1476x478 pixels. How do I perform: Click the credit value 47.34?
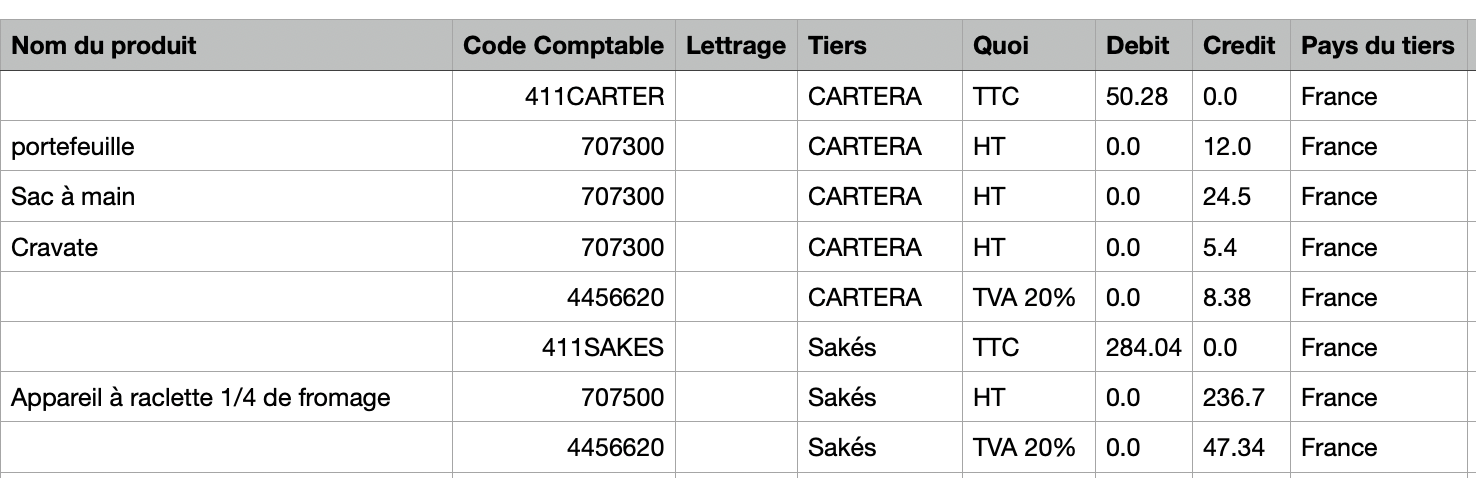click(1241, 447)
